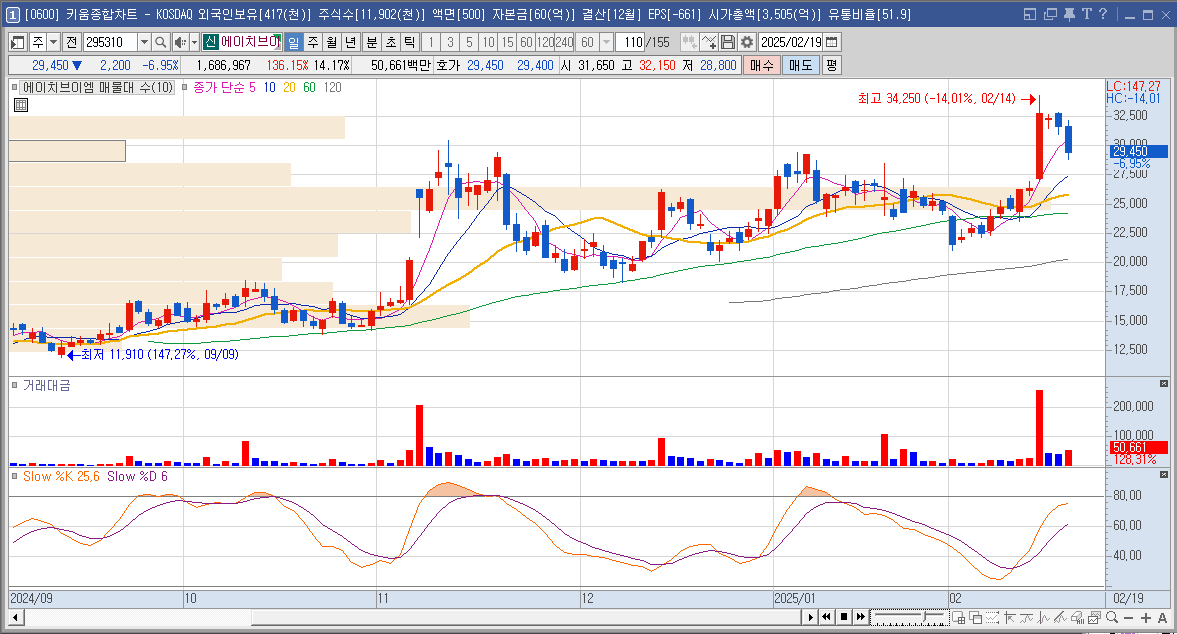Image resolution: width=1177 pixels, height=634 pixels.
Task: Open the stock code 295310 dropdown arrow
Action: point(144,42)
